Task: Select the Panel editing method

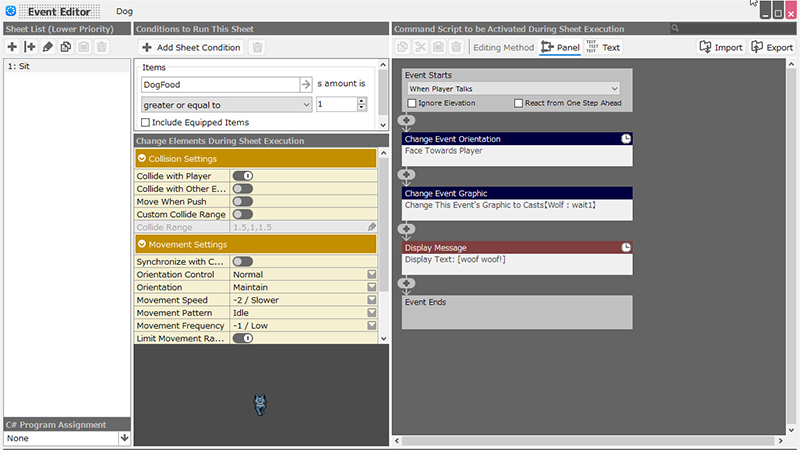Action: pyautogui.click(x=559, y=47)
